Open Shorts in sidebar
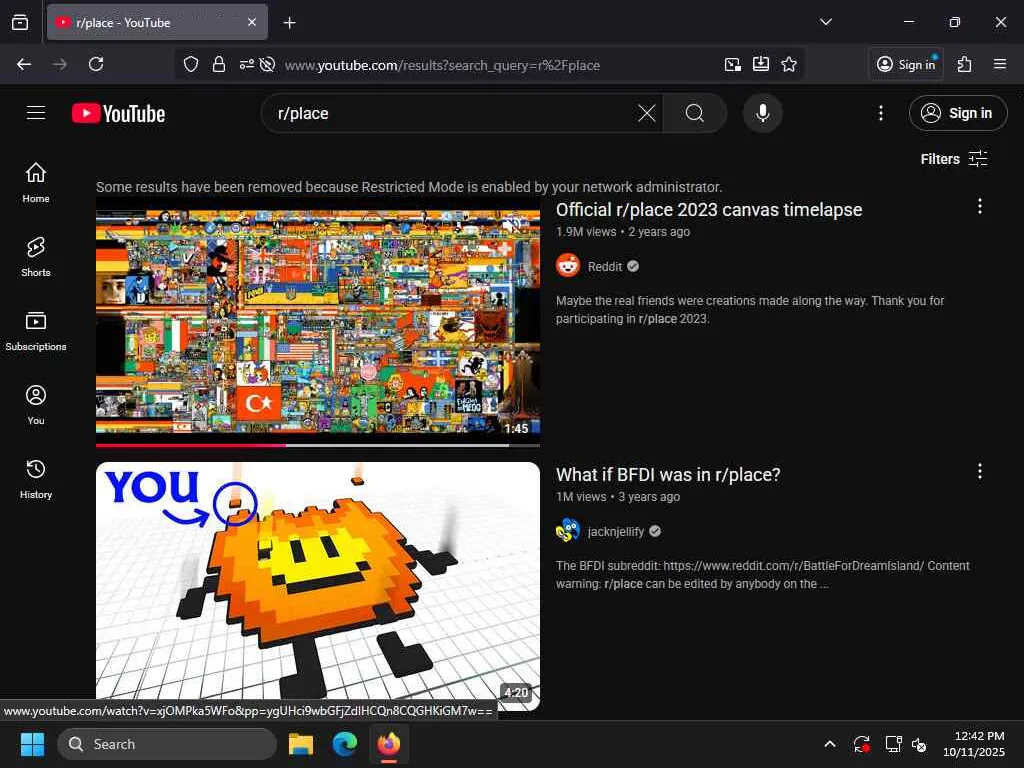Image resolution: width=1024 pixels, height=768 pixels. [36, 257]
